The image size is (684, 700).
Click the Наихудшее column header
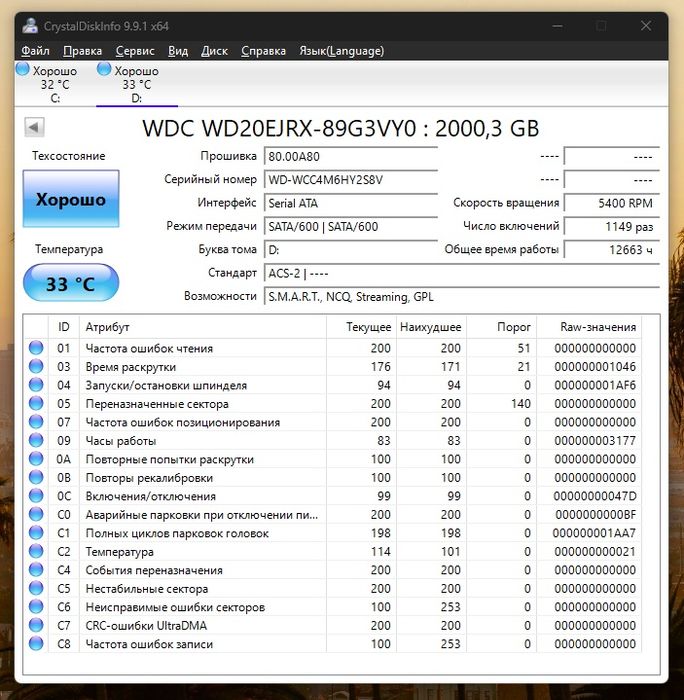pos(431,327)
